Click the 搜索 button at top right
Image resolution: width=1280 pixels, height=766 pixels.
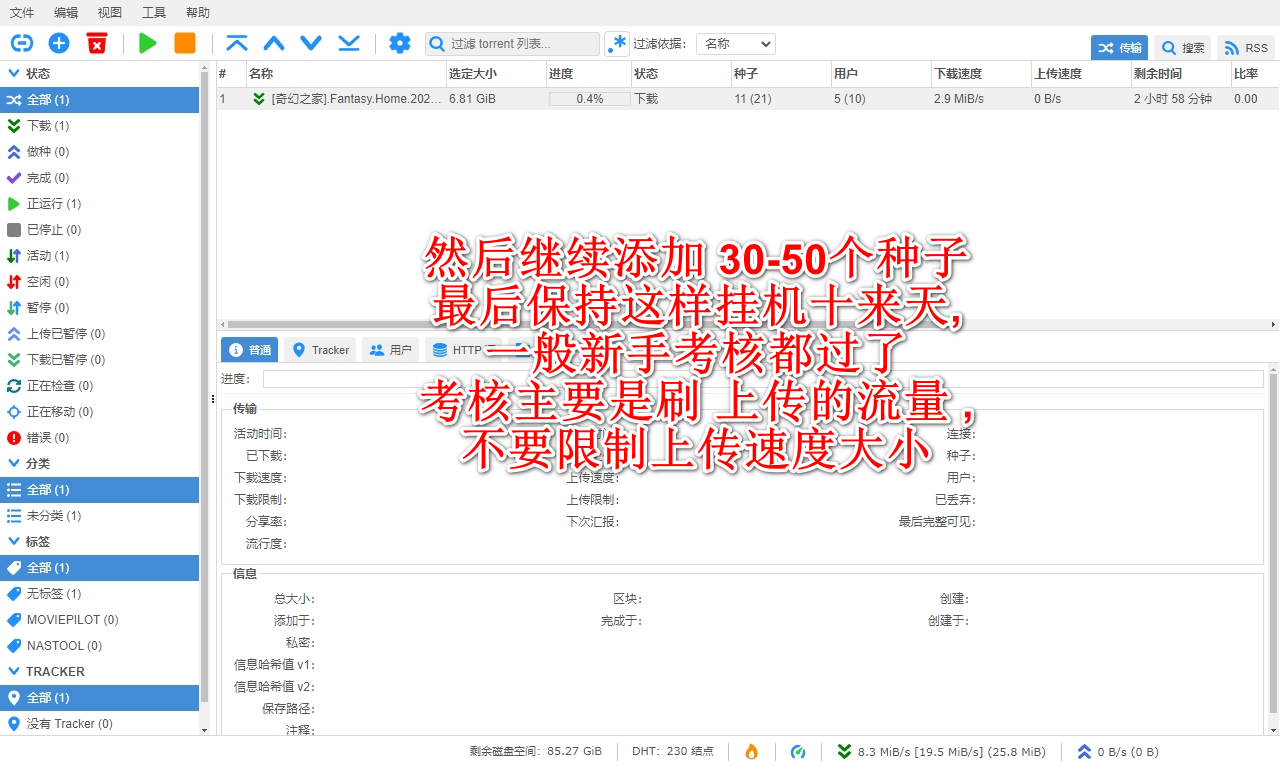1183,47
